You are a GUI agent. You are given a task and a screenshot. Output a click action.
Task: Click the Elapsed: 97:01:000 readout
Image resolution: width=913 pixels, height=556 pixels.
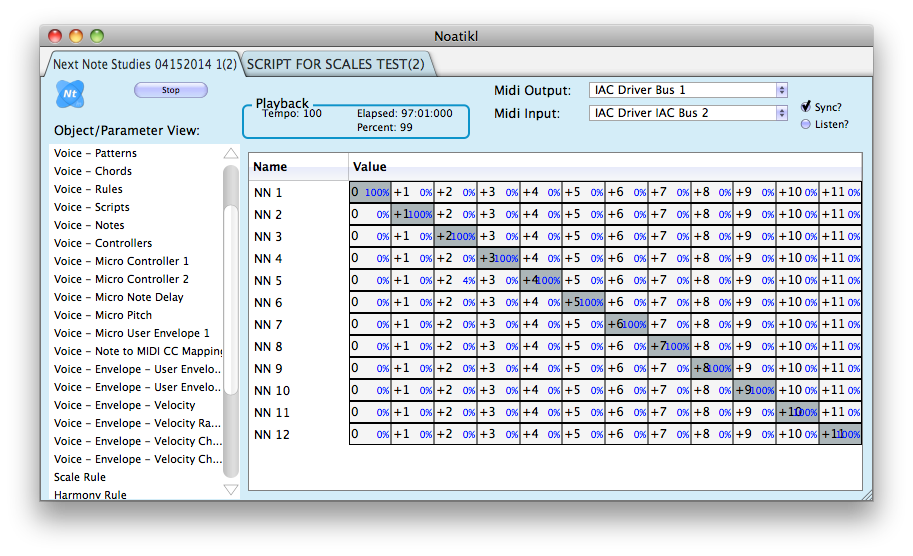[x=405, y=114]
